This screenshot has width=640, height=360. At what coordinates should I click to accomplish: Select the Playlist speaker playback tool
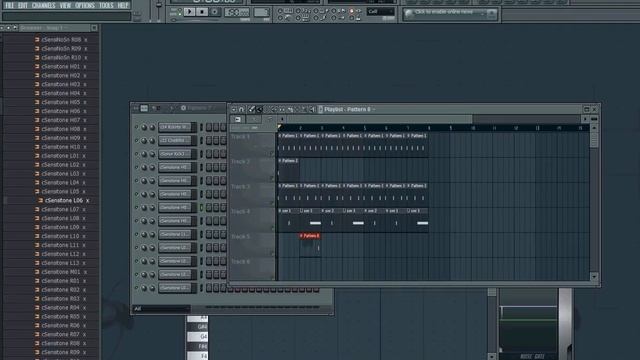point(312,109)
